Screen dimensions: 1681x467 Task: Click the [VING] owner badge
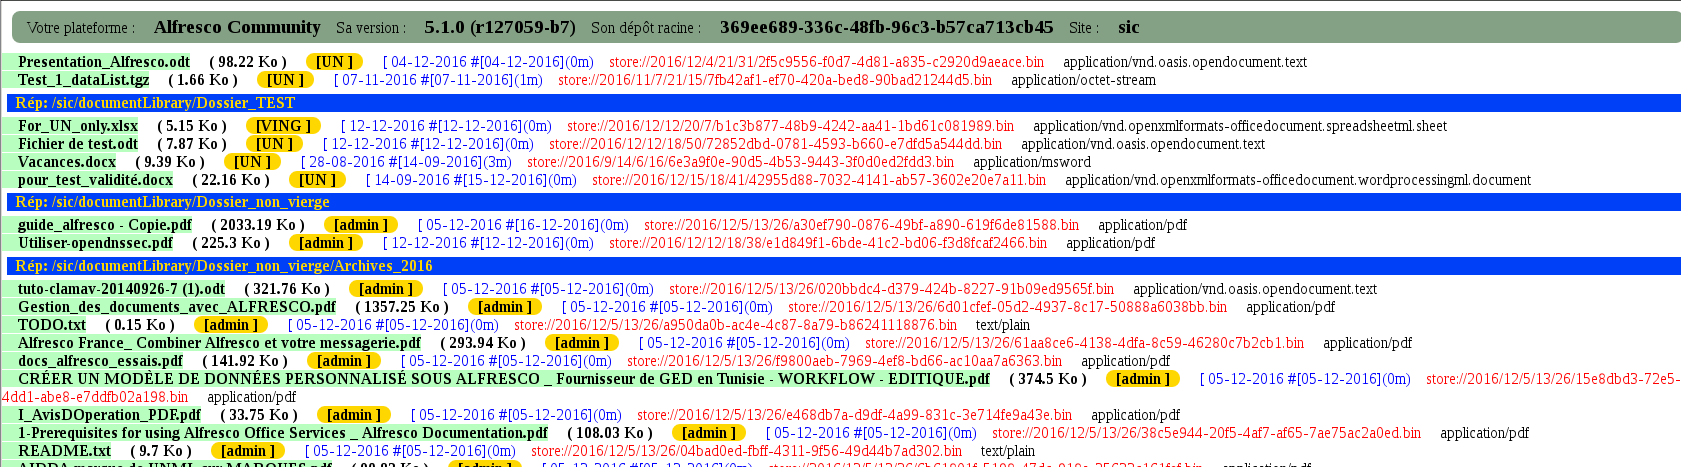tap(284, 126)
